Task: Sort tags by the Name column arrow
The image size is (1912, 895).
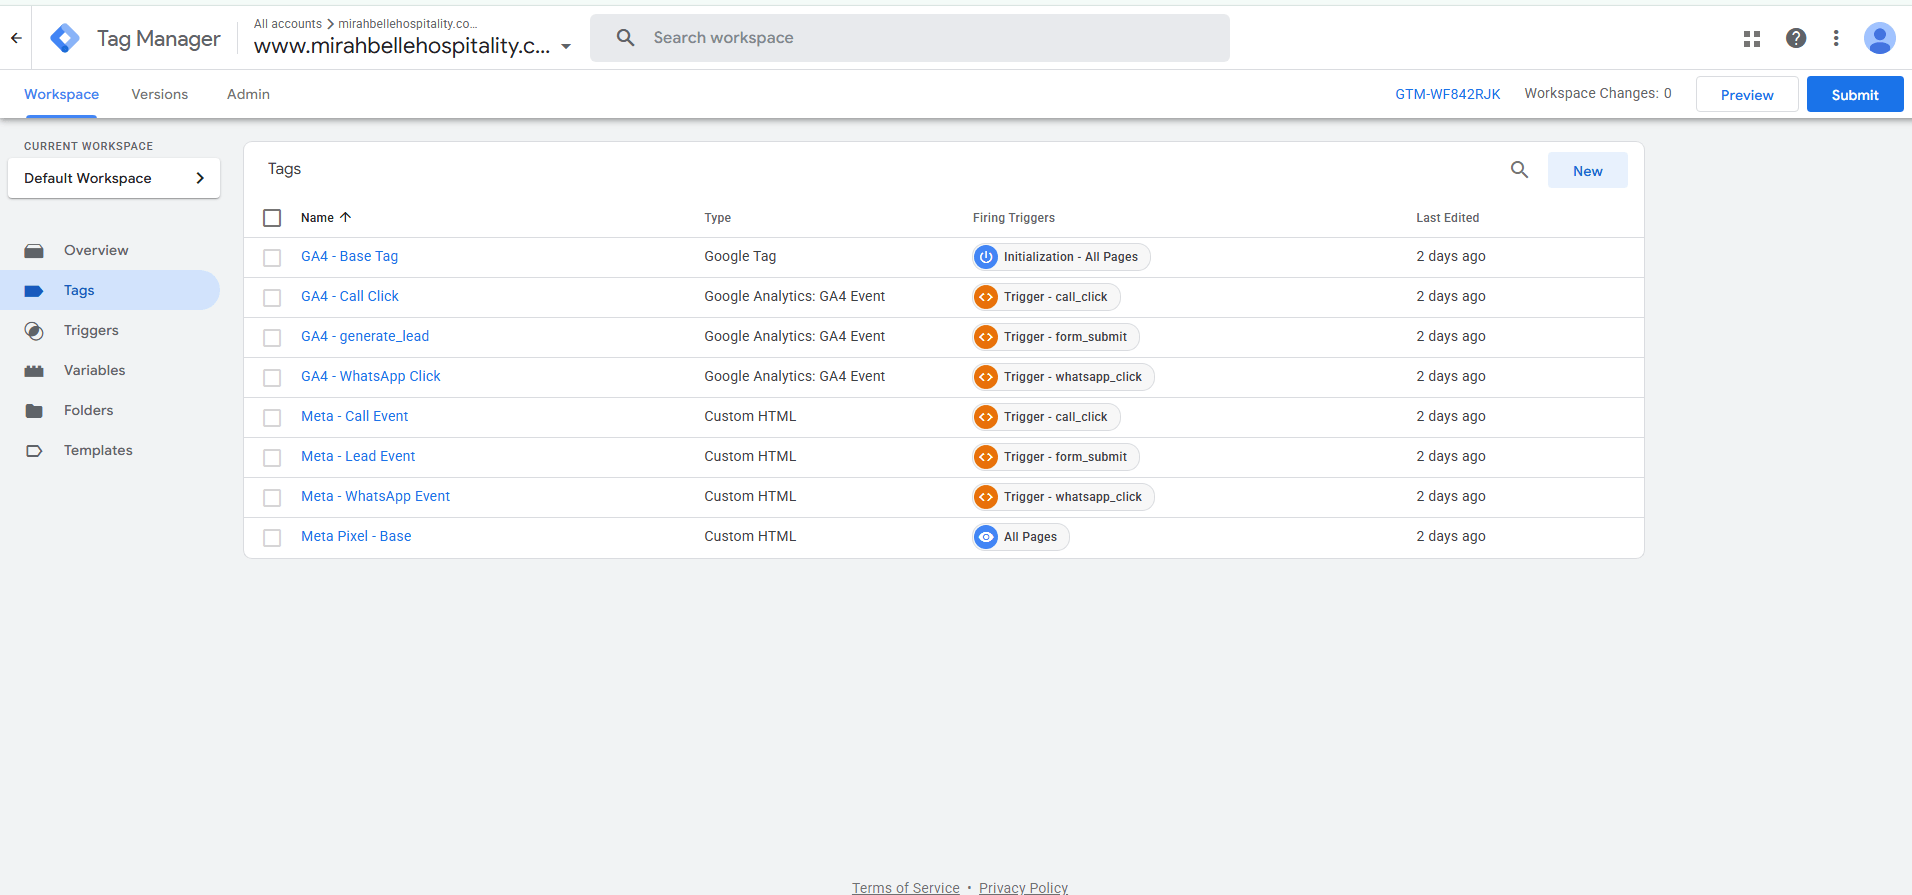Action: click(x=345, y=217)
